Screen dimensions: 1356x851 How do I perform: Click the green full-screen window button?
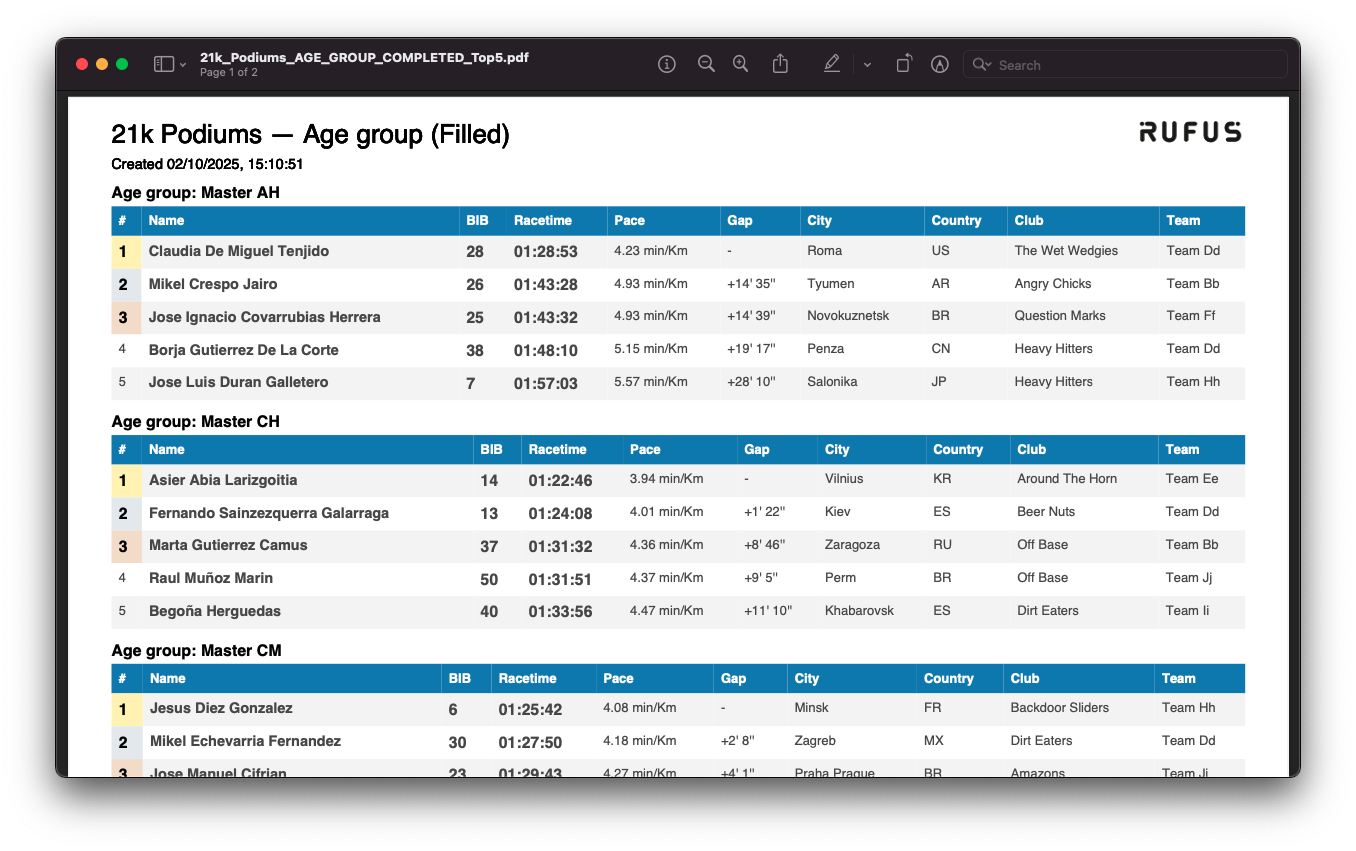122,64
